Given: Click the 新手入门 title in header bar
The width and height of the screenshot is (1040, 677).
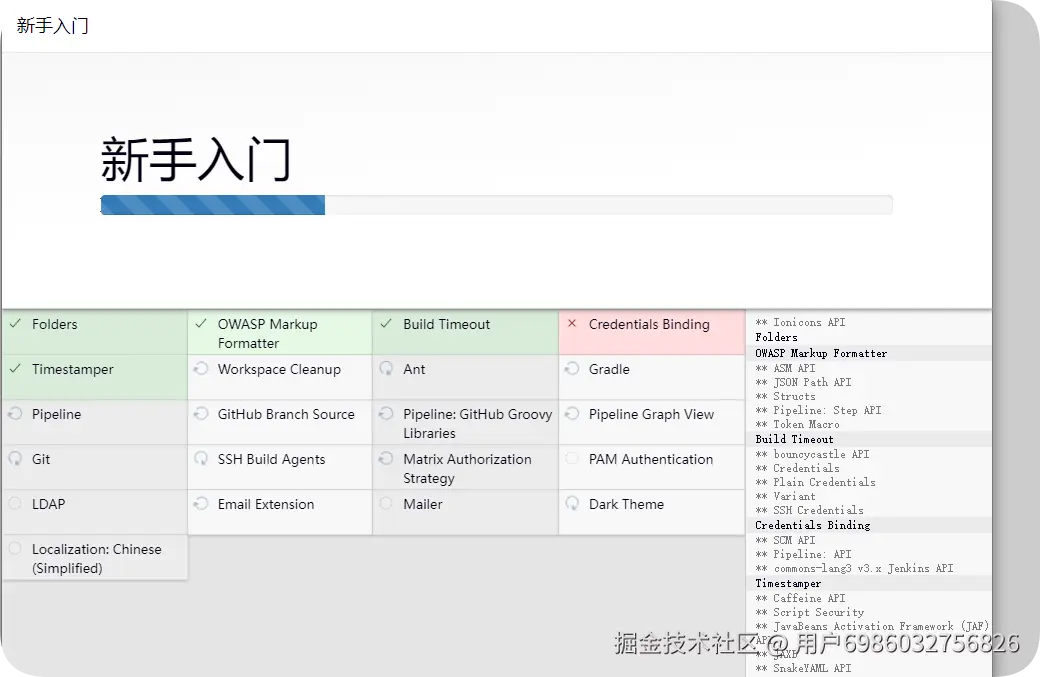Looking at the screenshot, I should point(52,26).
